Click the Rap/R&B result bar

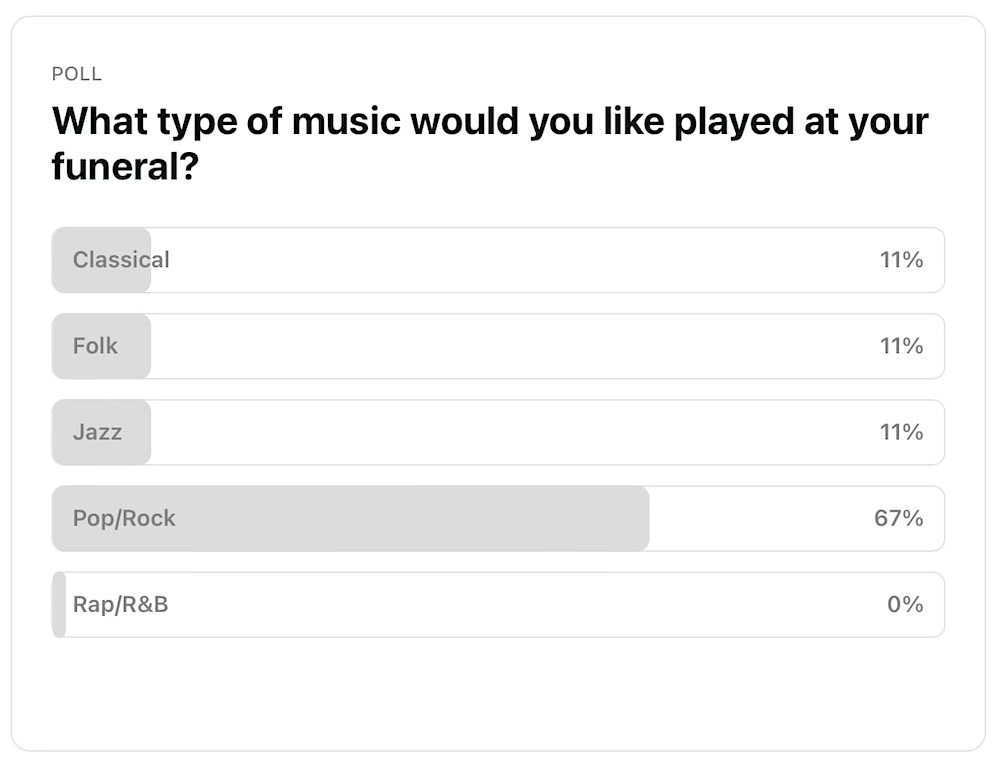(x=57, y=604)
